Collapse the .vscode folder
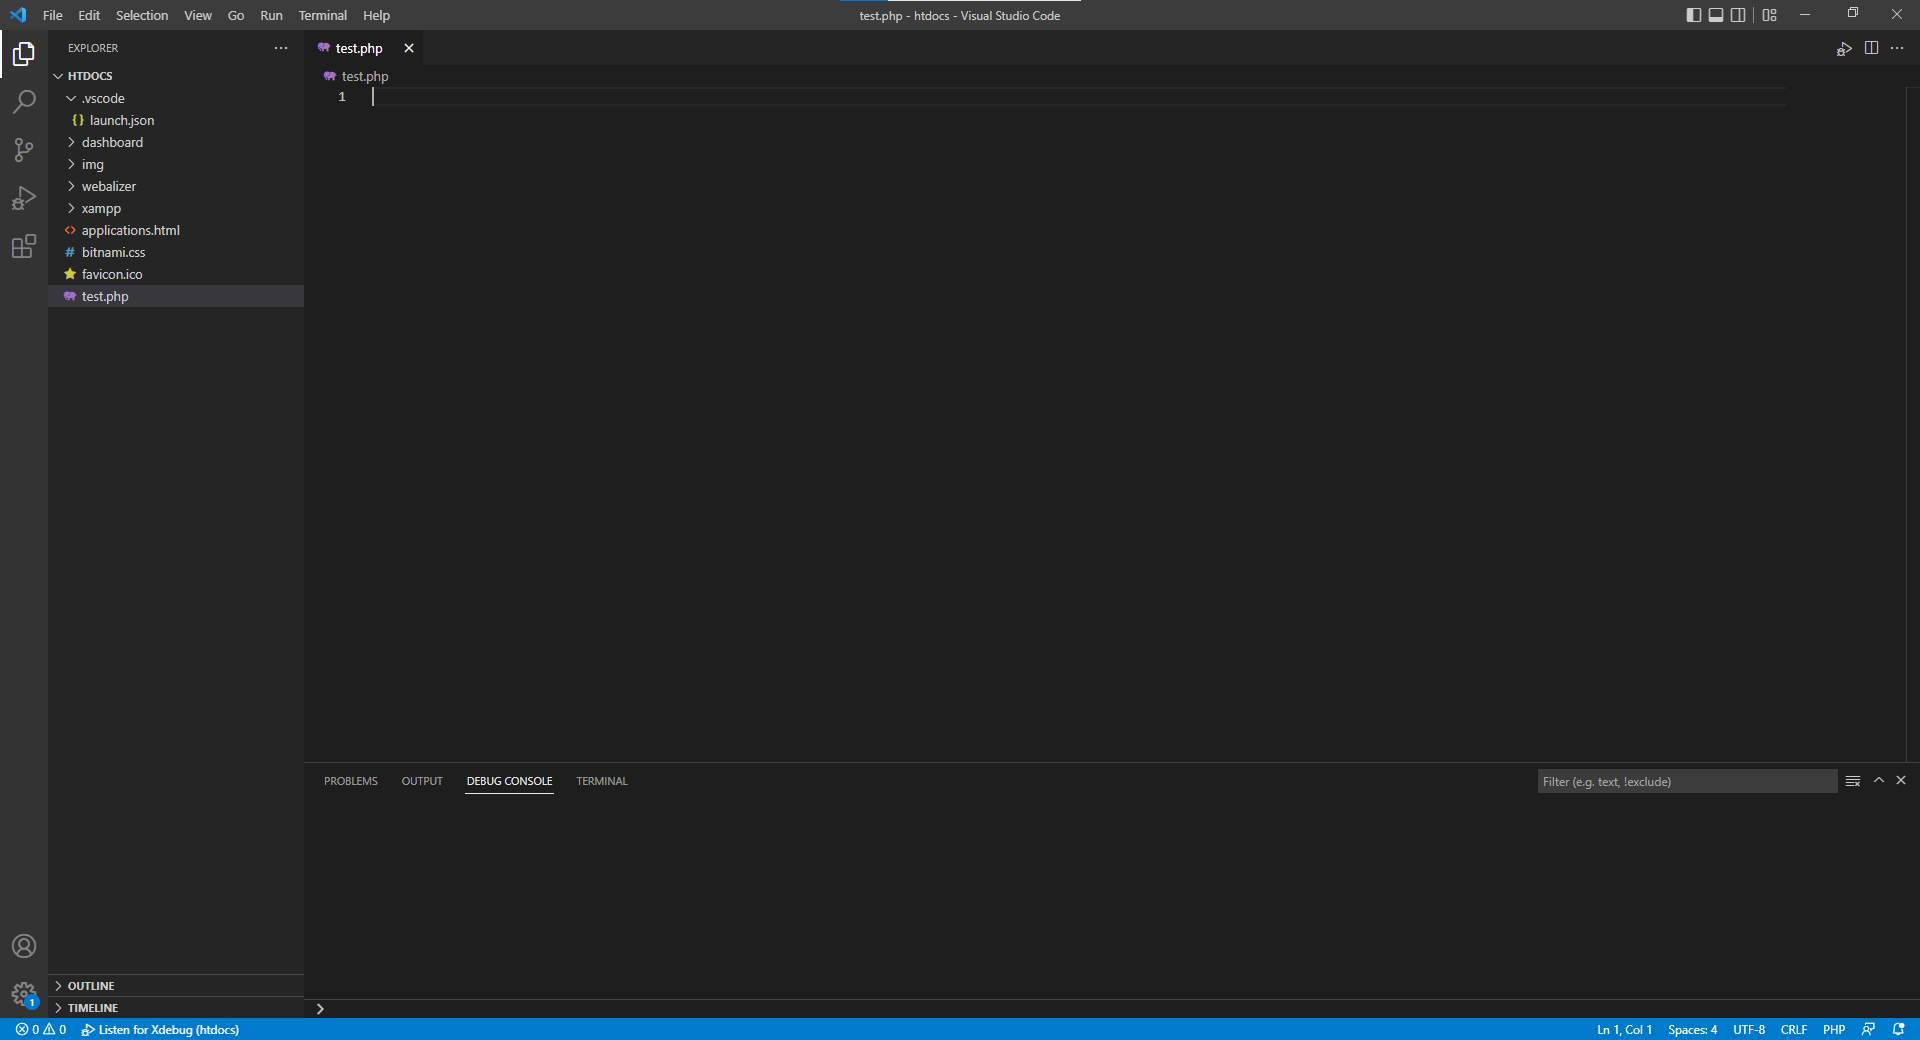This screenshot has width=1920, height=1040. pyautogui.click(x=176, y=98)
